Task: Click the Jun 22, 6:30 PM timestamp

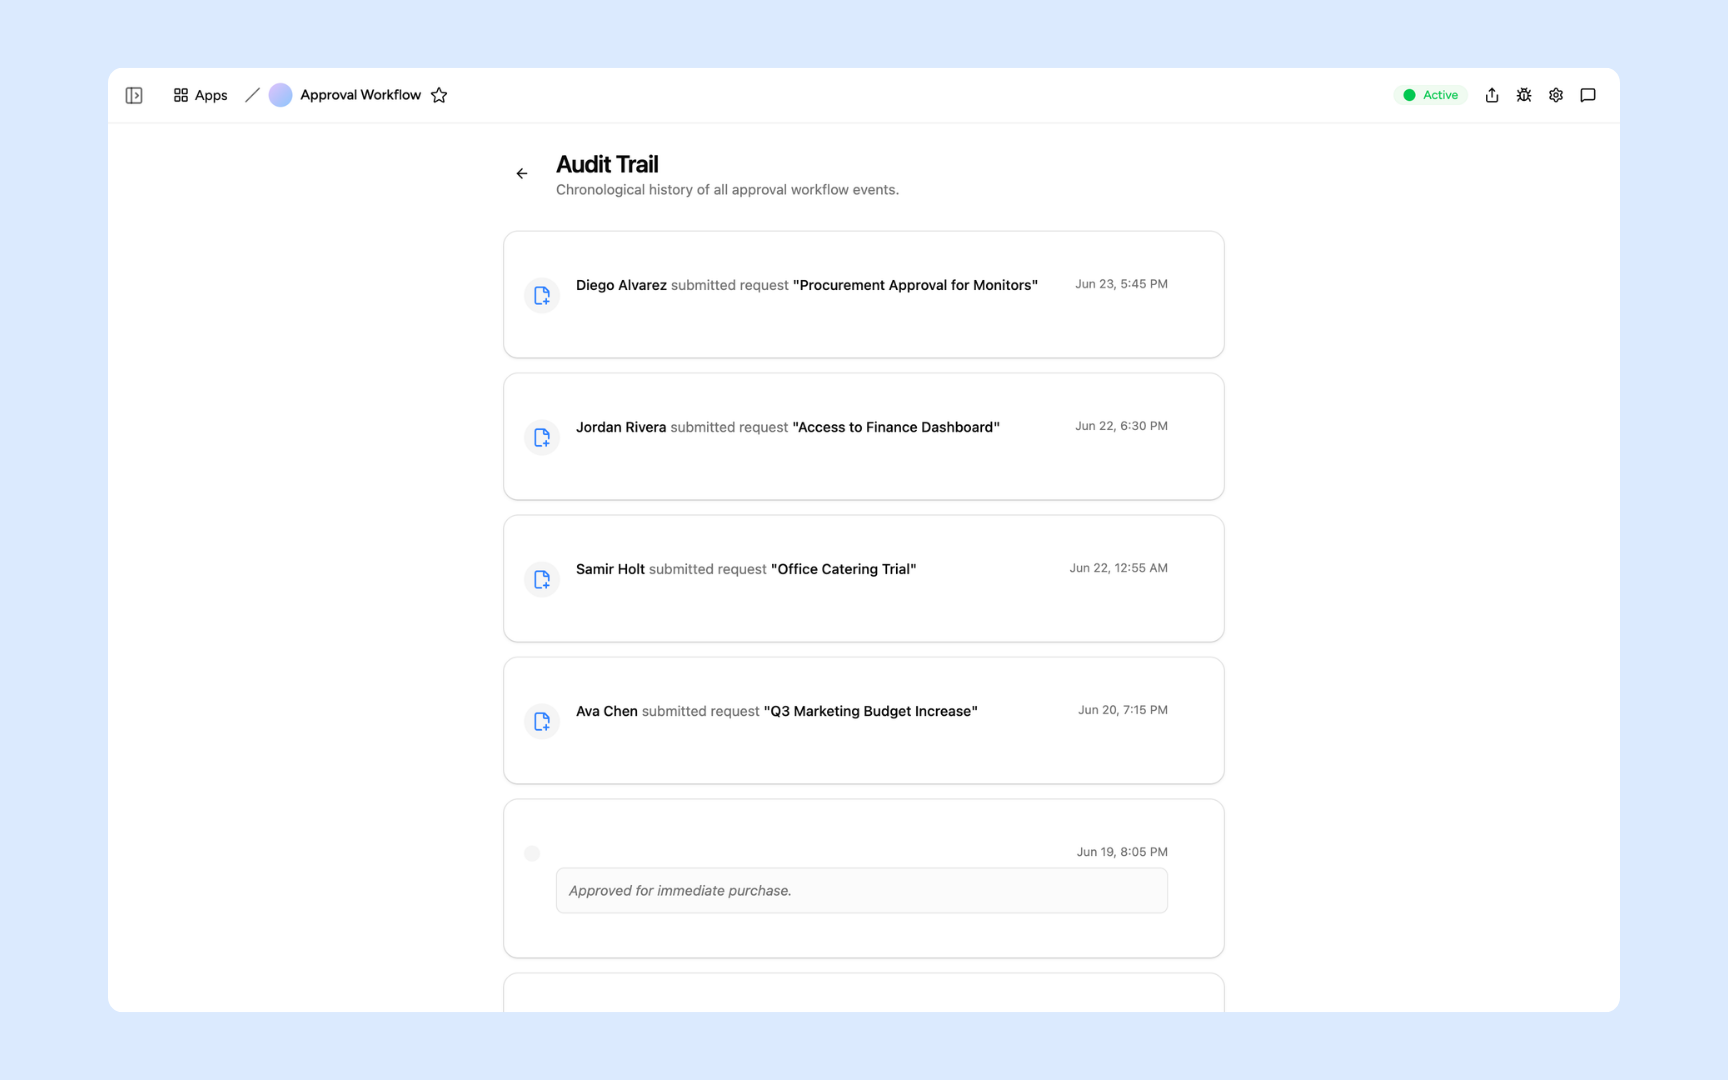Action: pyautogui.click(x=1121, y=426)
